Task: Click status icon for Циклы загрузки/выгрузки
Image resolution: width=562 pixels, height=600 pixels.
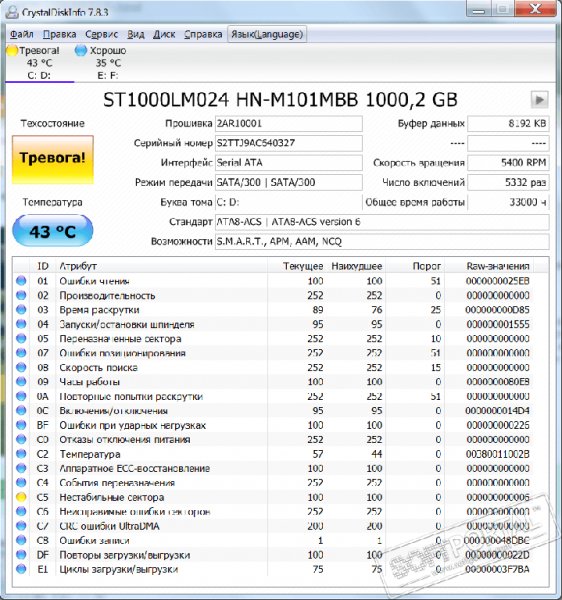Action: pyautogui.click(x=21, y=569)
